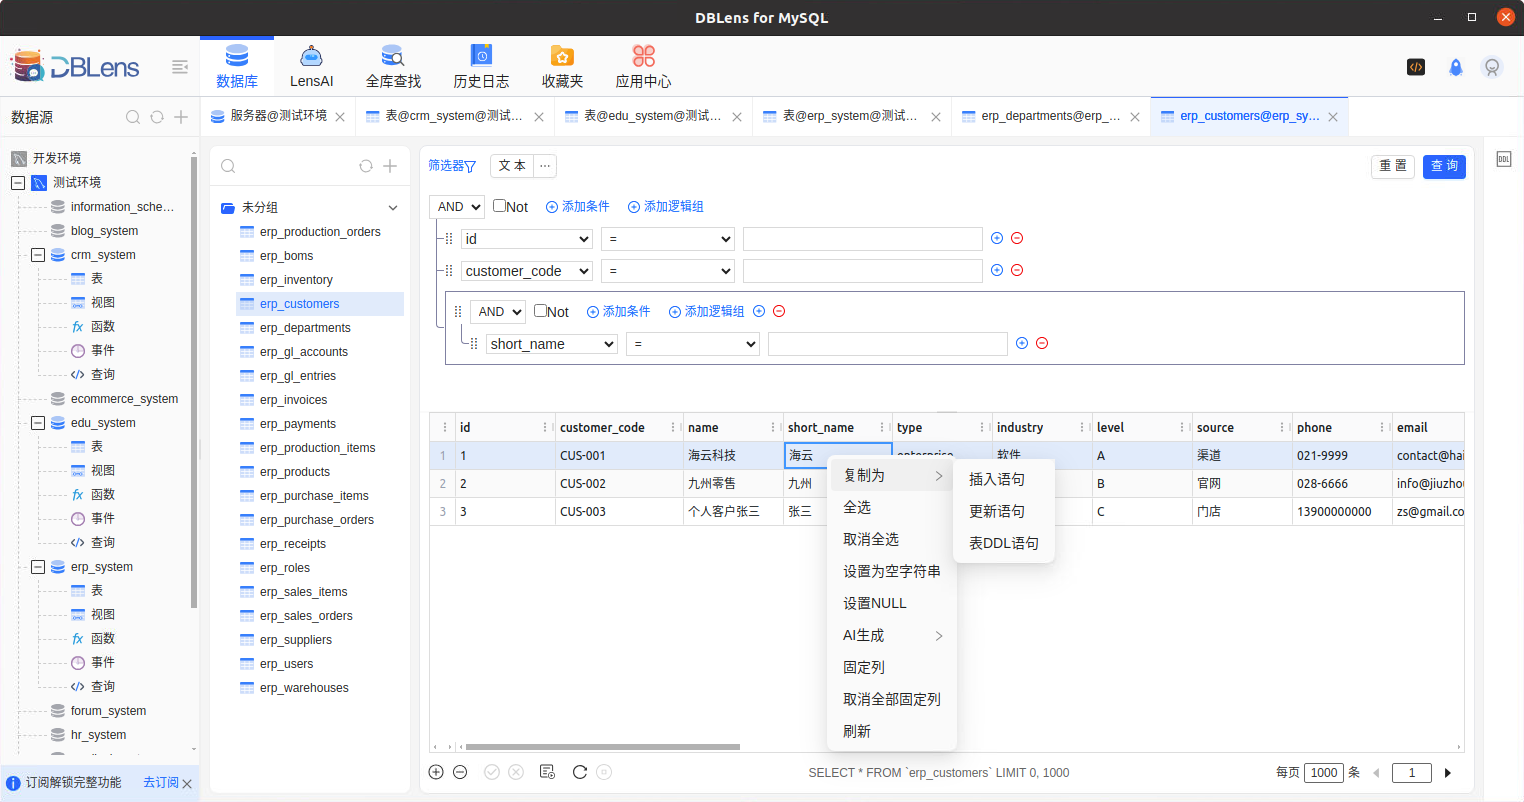Add a new data source

point(181,117)
